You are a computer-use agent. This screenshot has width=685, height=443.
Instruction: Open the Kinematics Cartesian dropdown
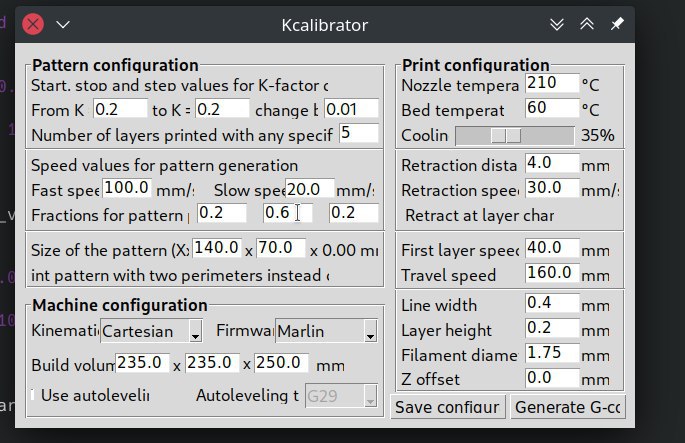click(x=151, y=331)
